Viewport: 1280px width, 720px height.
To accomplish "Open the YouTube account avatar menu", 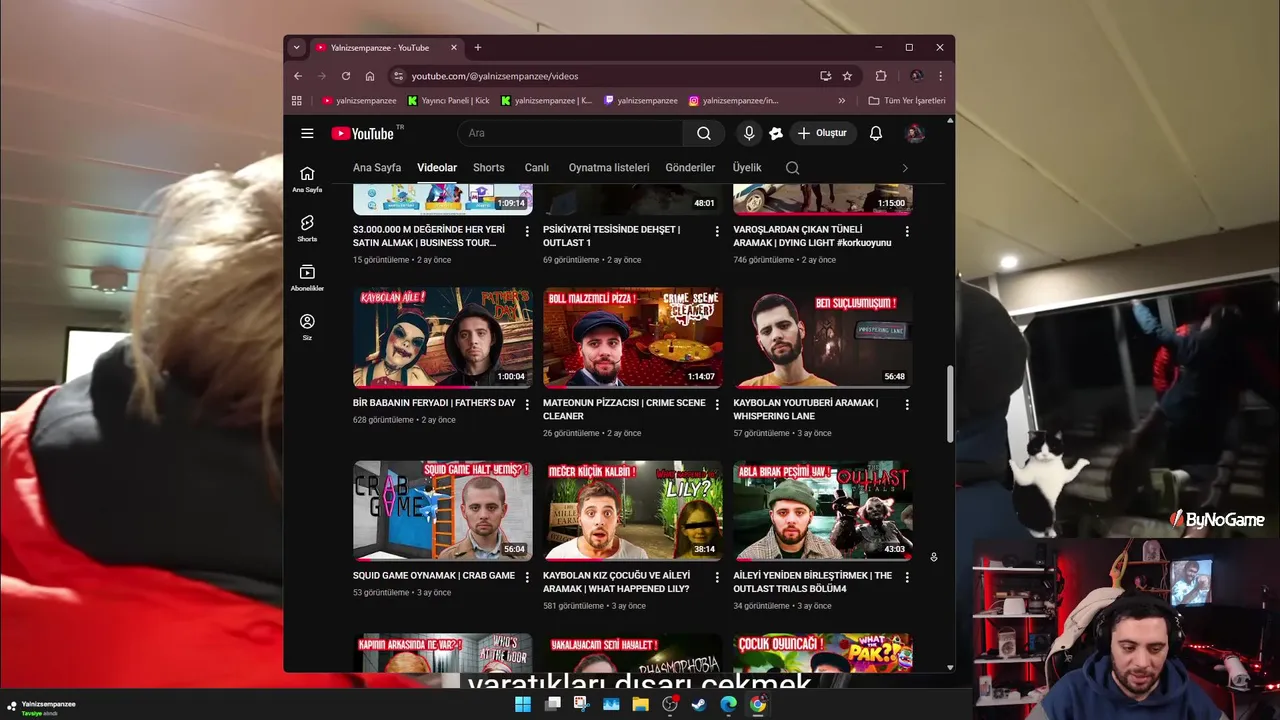I will coord(915,133).
